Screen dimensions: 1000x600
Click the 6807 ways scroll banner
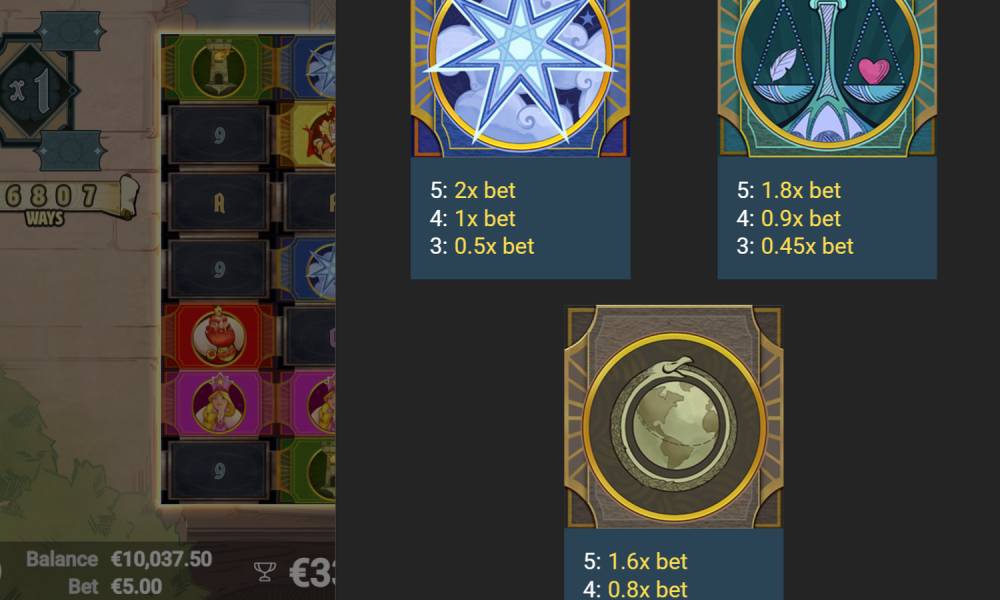(66, 199)
